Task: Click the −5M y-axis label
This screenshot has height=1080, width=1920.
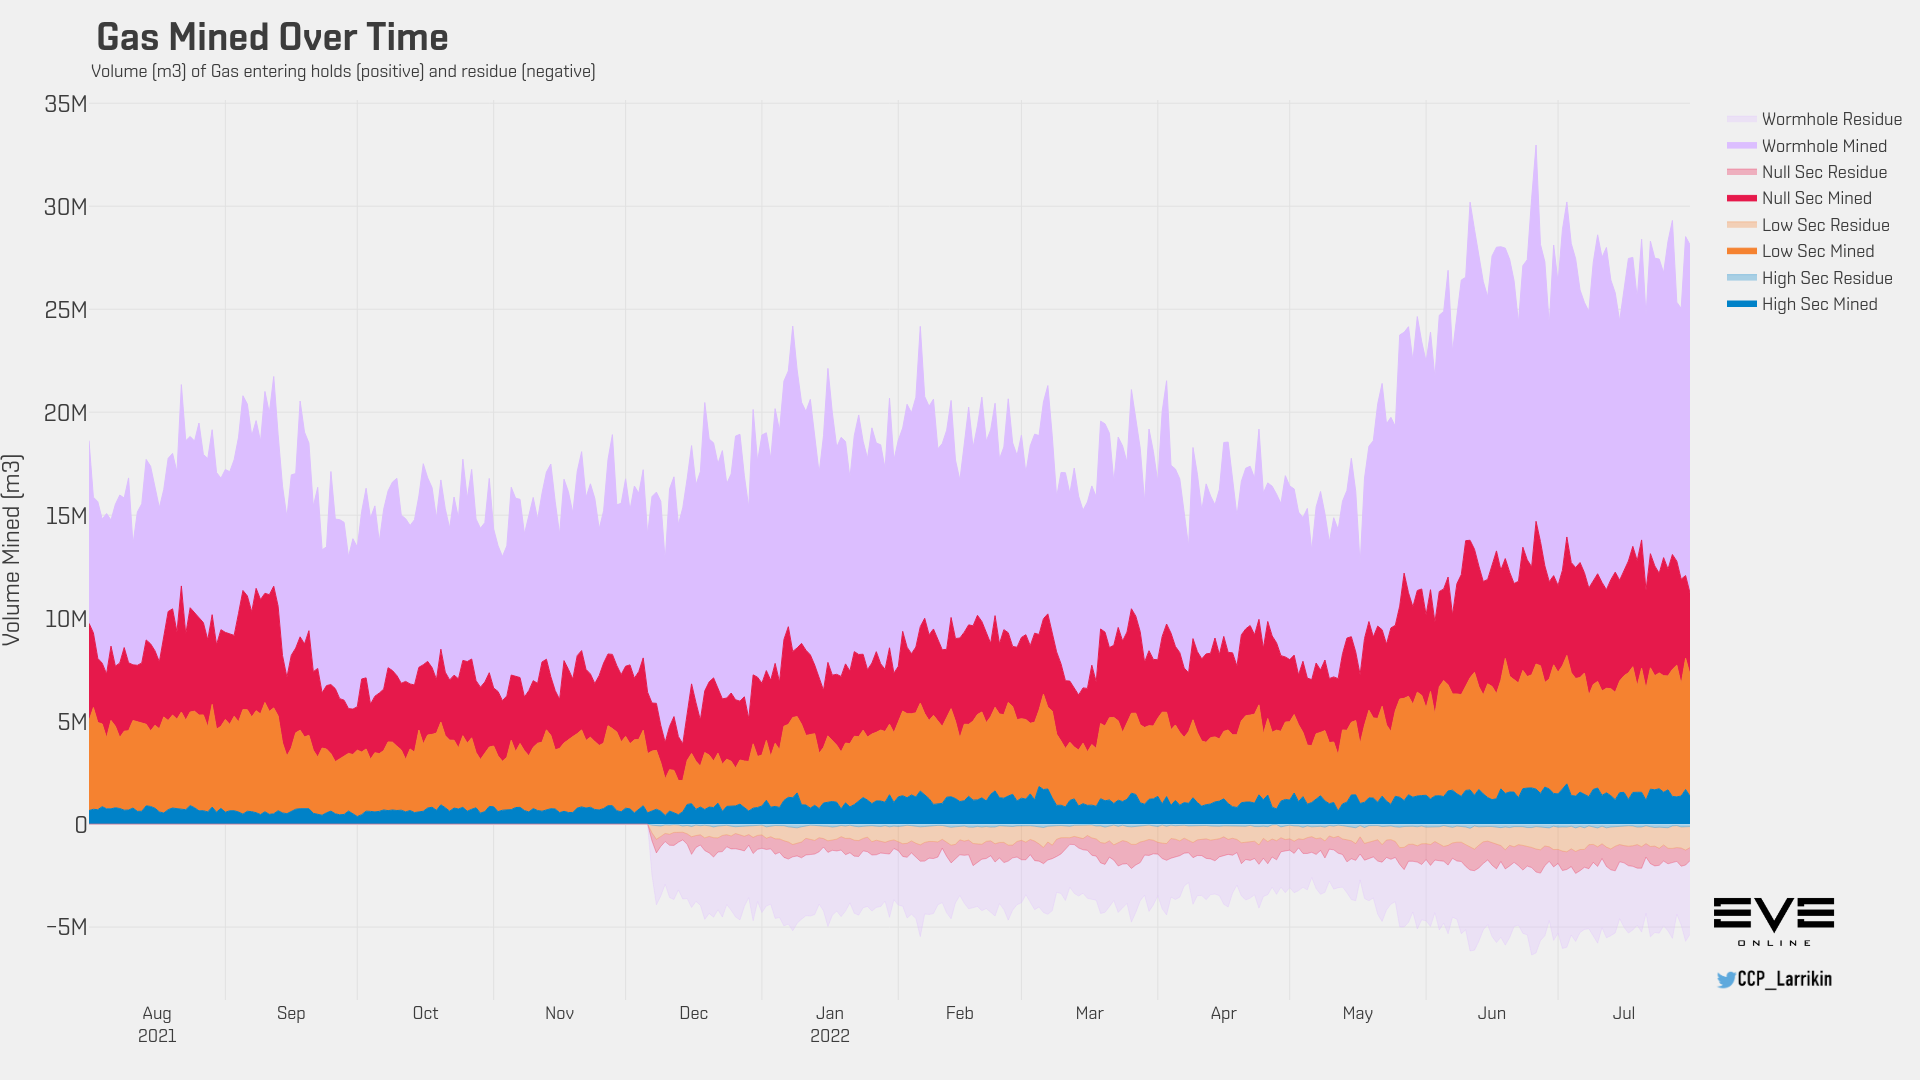Action: 66,927
